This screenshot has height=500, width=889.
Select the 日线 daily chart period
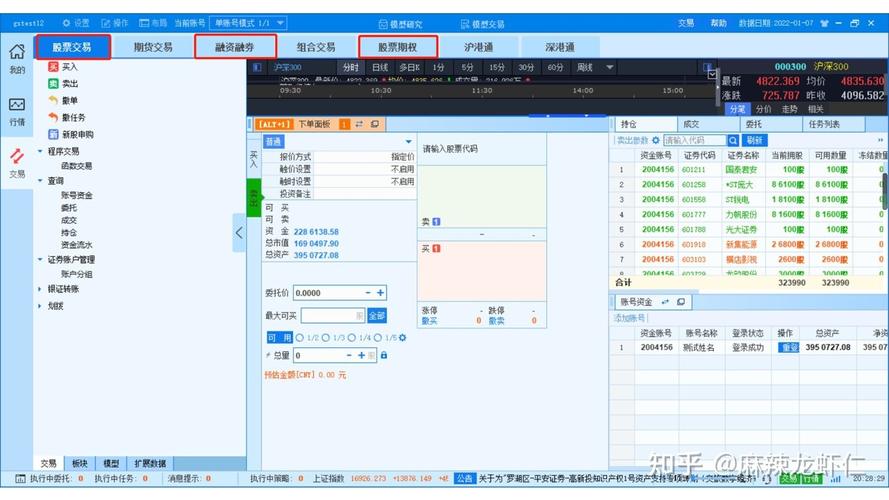tap(380, 67)
